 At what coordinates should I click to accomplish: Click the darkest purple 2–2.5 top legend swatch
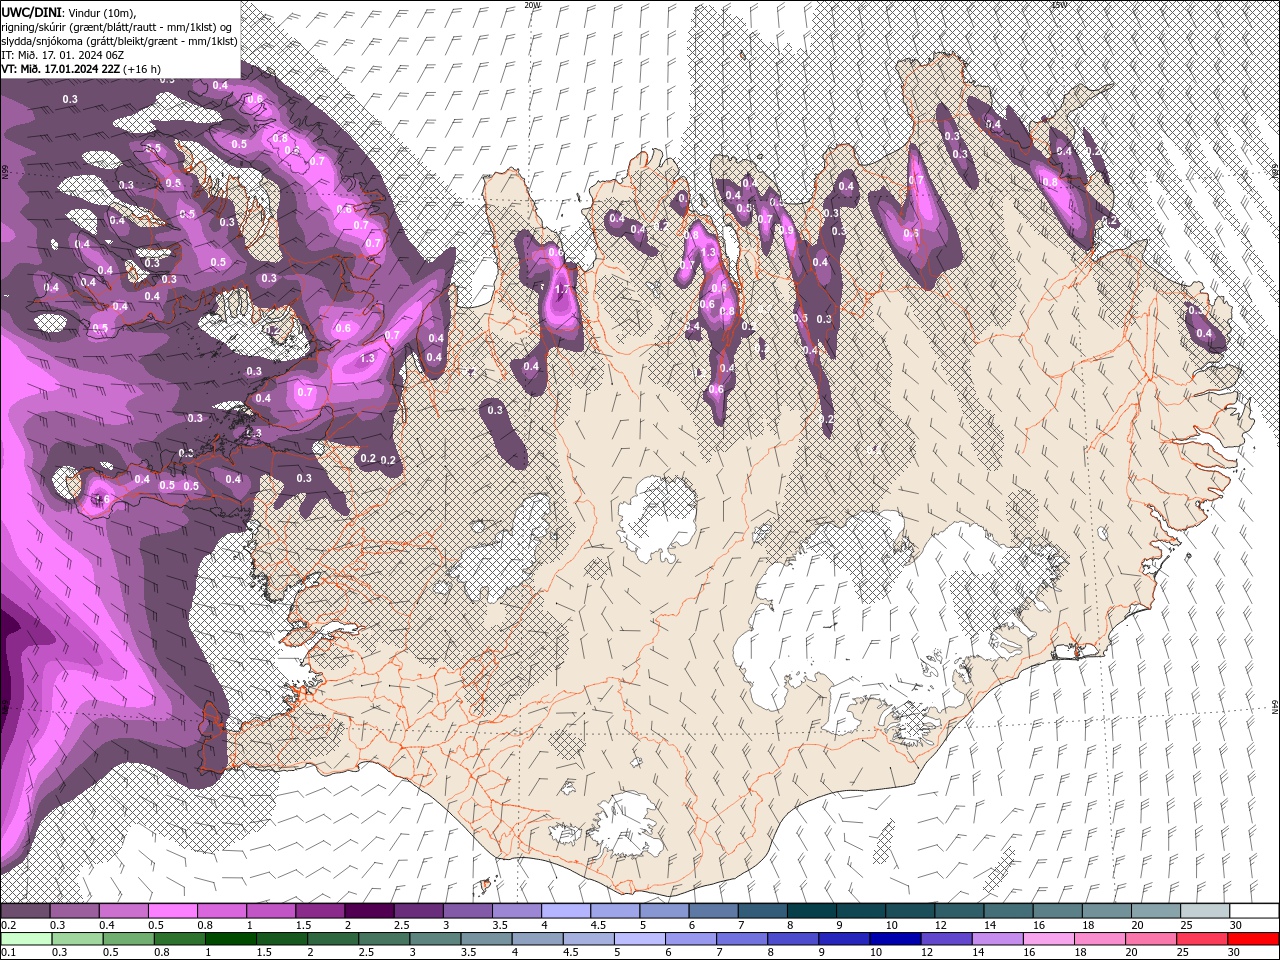(369, 911)
